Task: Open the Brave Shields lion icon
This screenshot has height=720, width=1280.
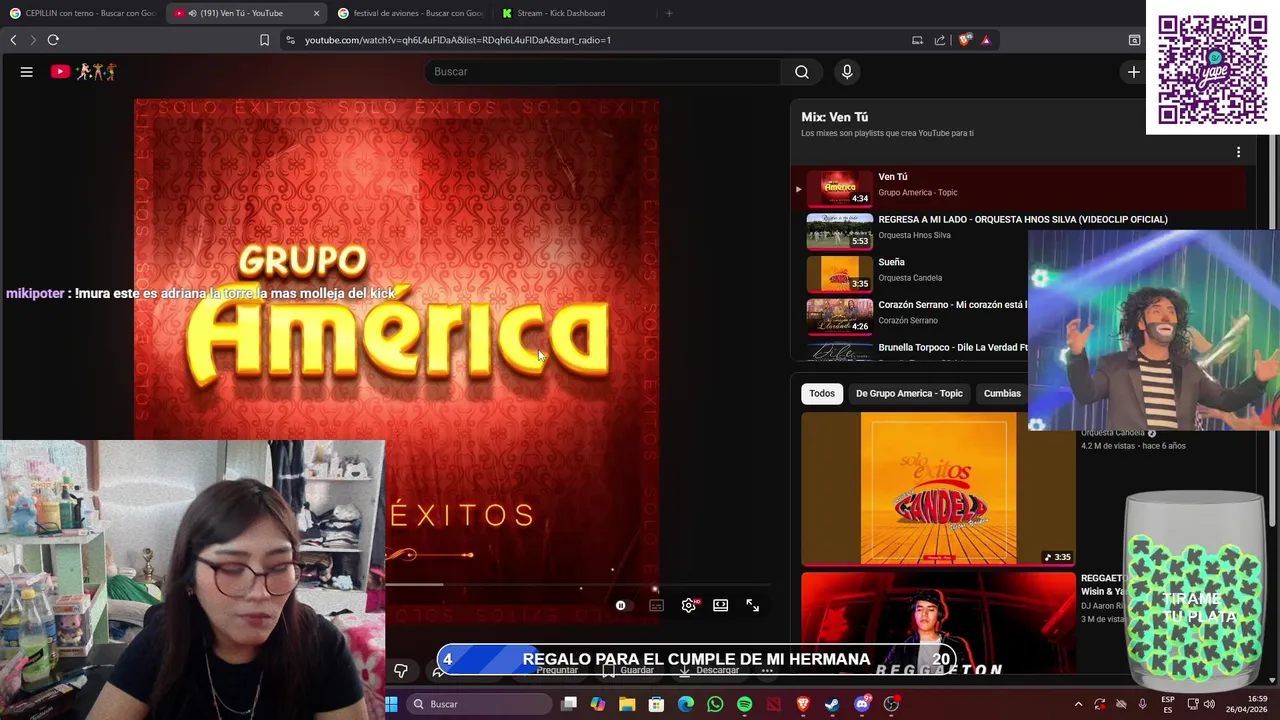Action: click(x=964, y=40)
